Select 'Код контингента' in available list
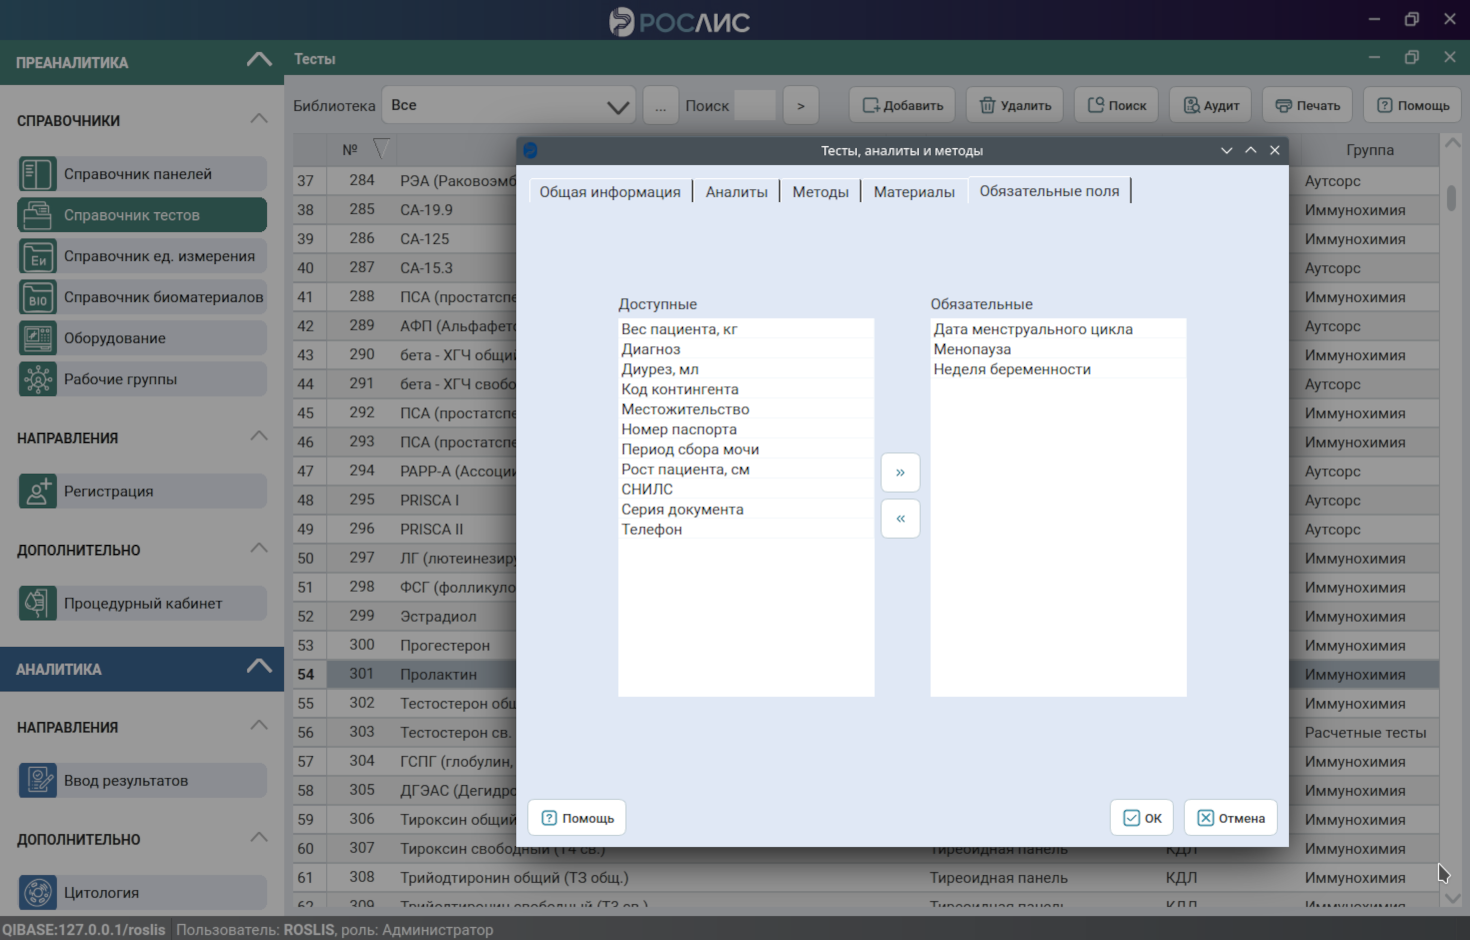The height and width of the screenshot is (940, 1470). tap(746, 389)
